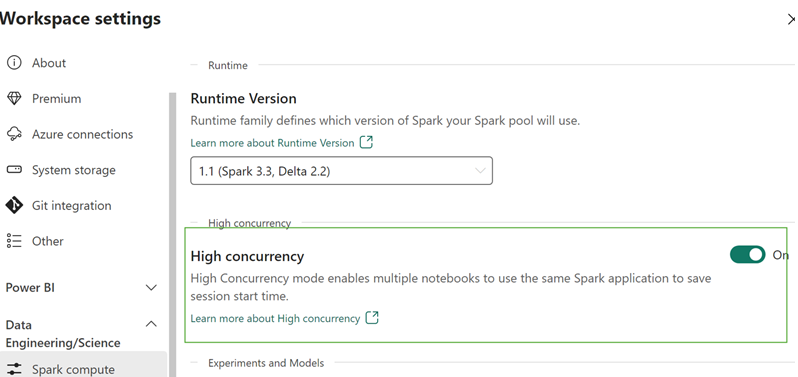Open Learn more about High concurrency link
Screen dimensions: 798x377
(275, 319)
